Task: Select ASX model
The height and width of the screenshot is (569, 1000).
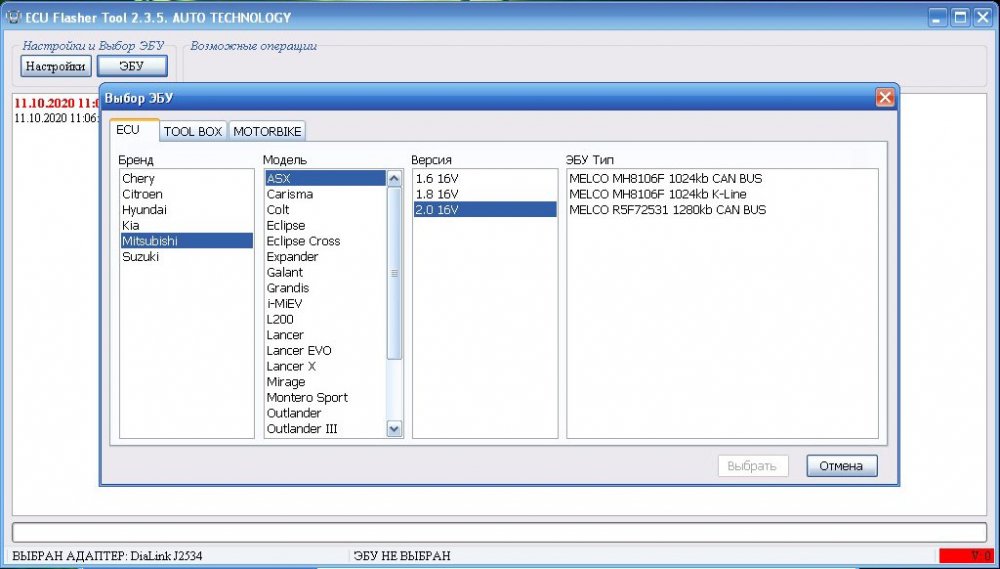Action: pos(325,179)
